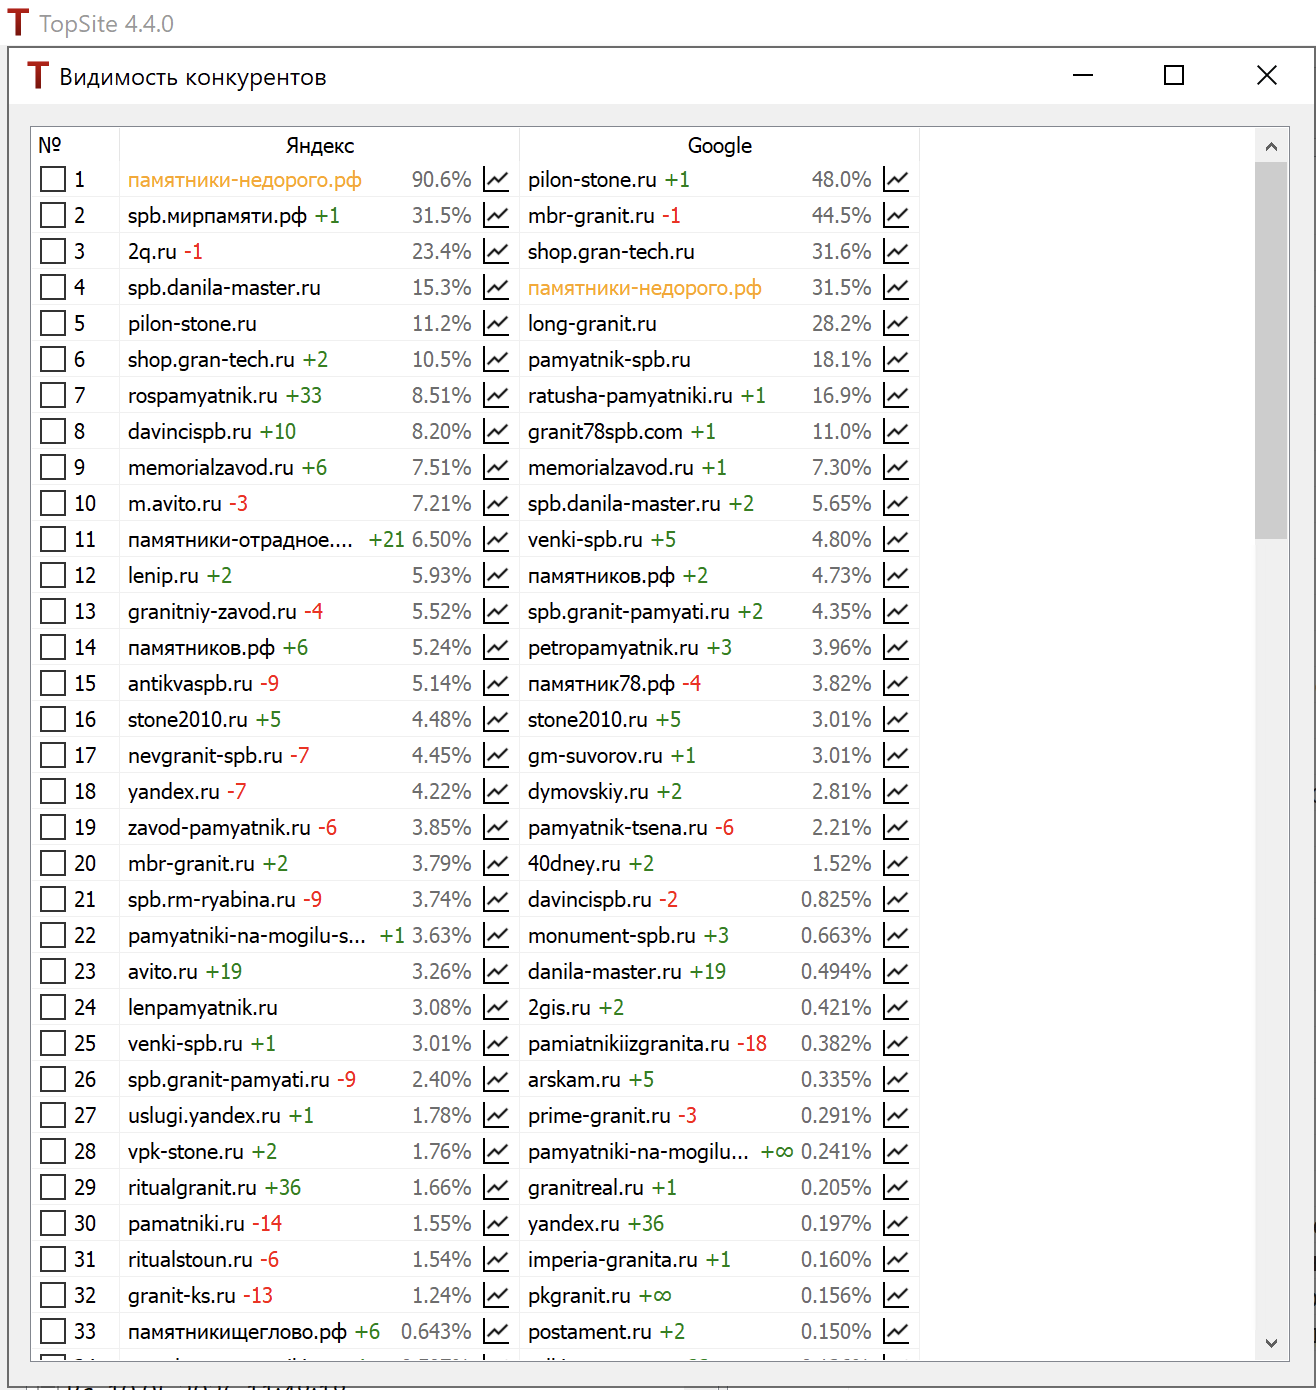Select granit-ks.ru in the Yandex column

[182, 1296]
